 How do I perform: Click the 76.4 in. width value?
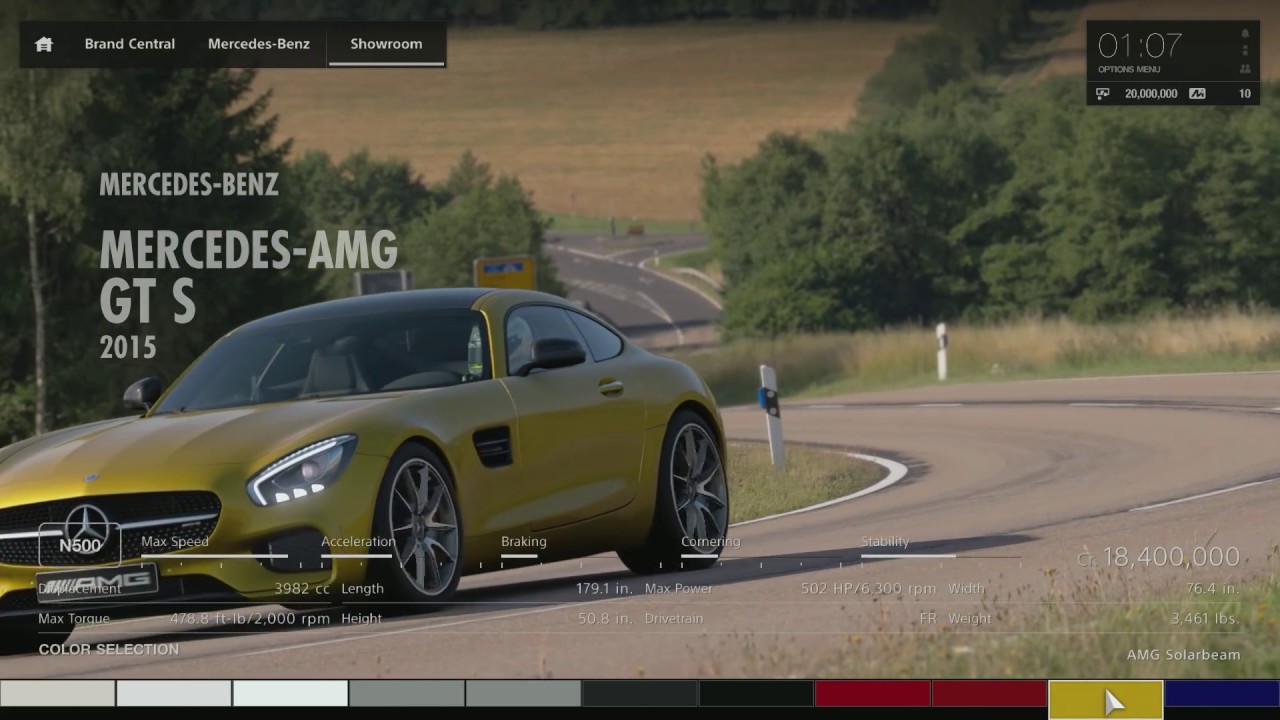coord(1213,589)
